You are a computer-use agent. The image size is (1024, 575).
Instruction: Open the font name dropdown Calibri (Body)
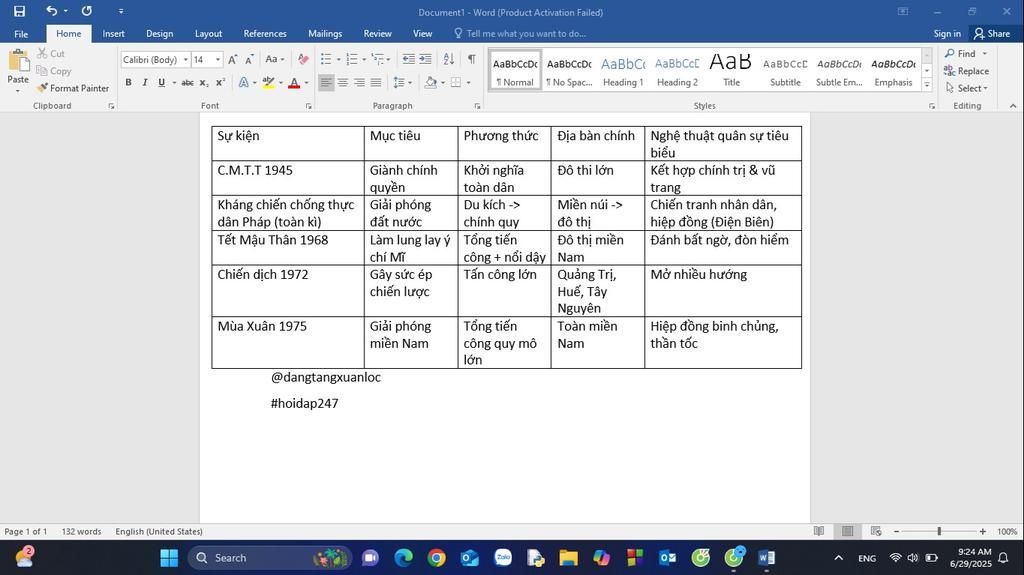(185, 59)
